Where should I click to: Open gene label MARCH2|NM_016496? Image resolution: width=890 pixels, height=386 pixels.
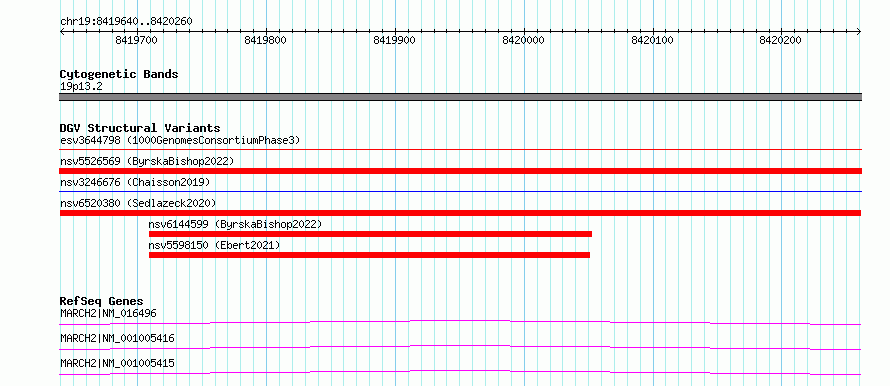(108, 313)
